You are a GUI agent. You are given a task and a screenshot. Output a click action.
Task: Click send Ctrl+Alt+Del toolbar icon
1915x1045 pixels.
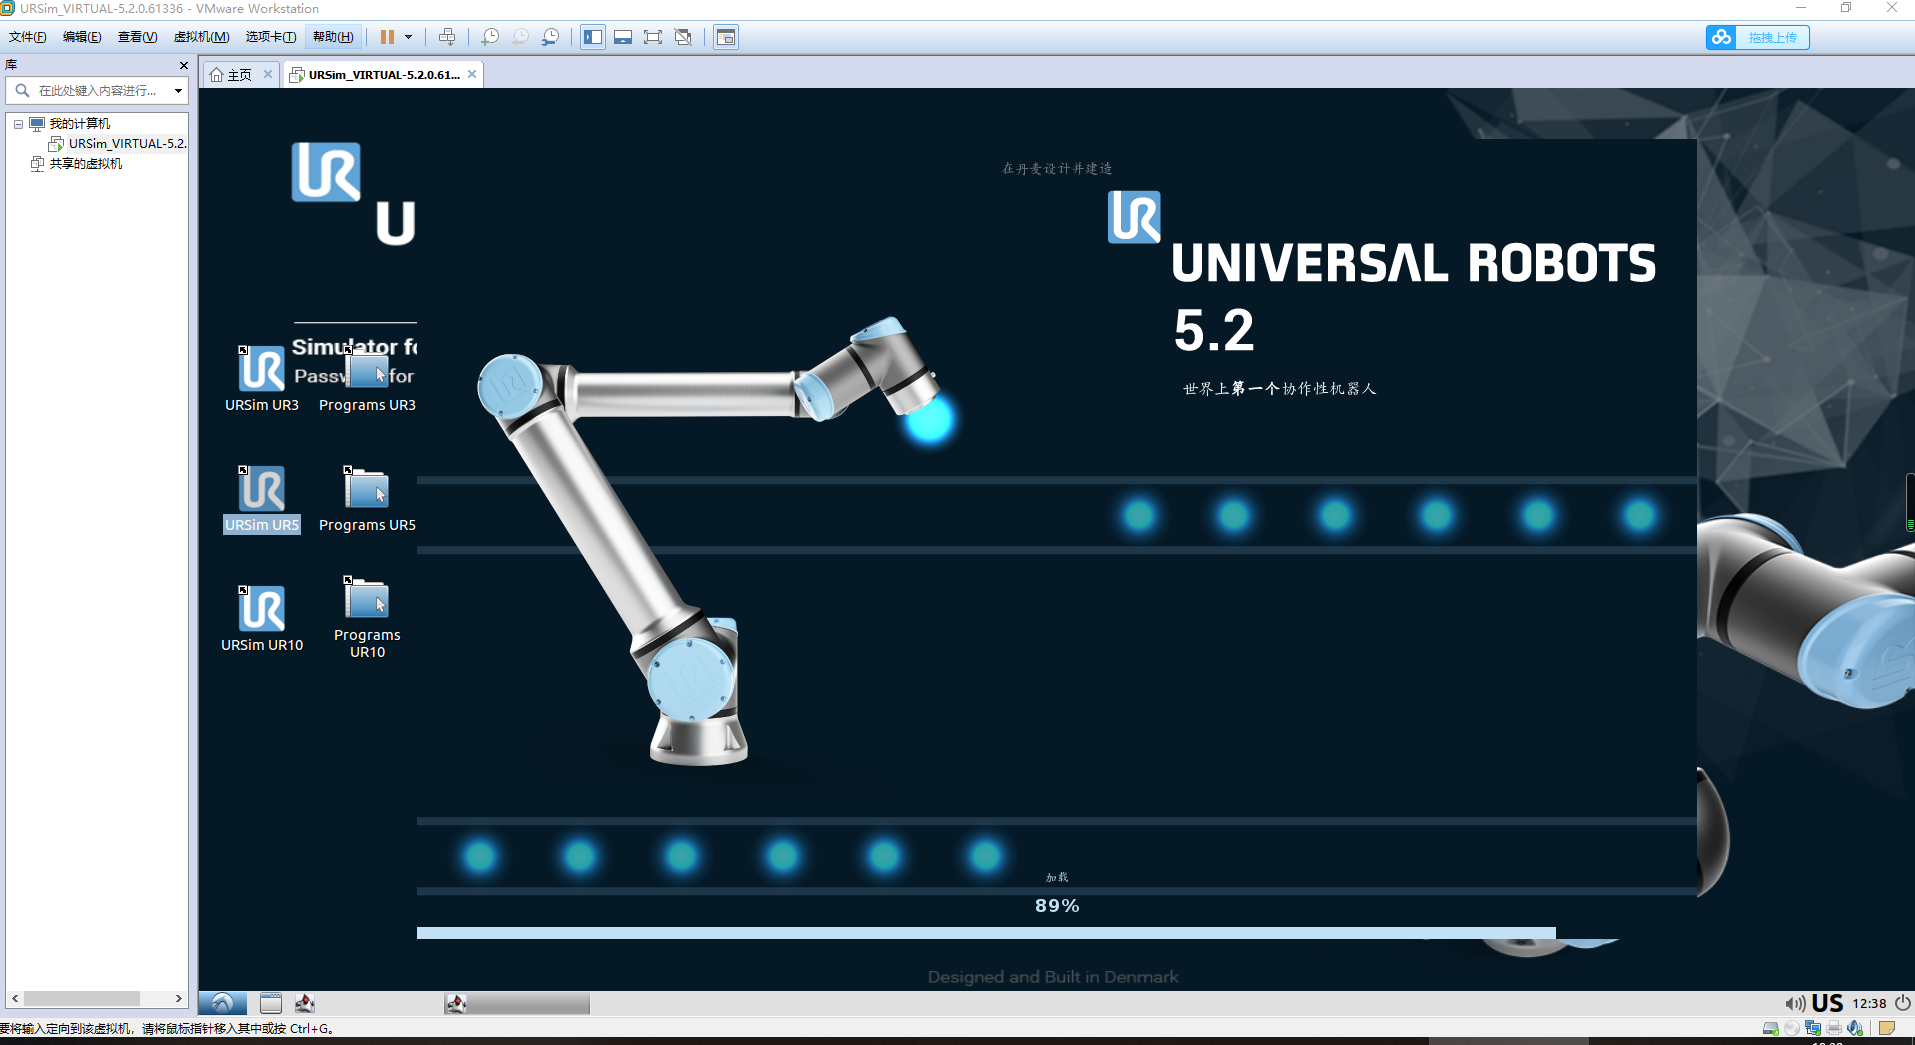447,37
